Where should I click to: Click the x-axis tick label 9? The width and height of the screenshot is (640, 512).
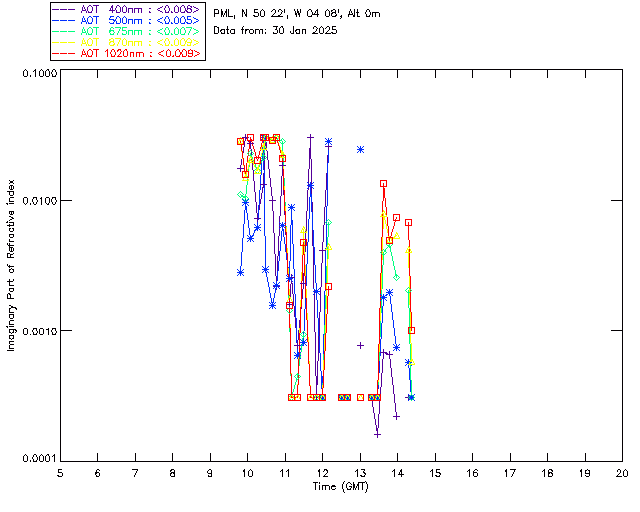(x=210, y=473)
